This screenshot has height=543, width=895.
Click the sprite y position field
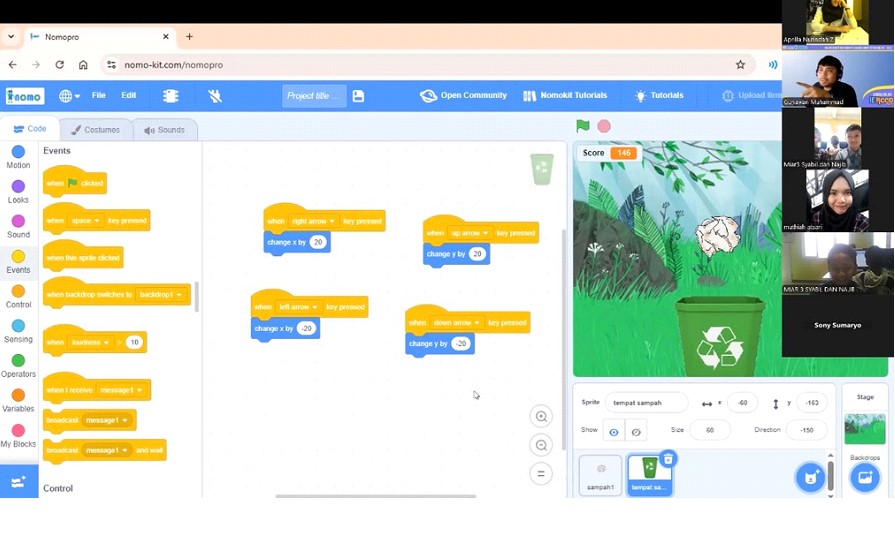tap(812, 403)
